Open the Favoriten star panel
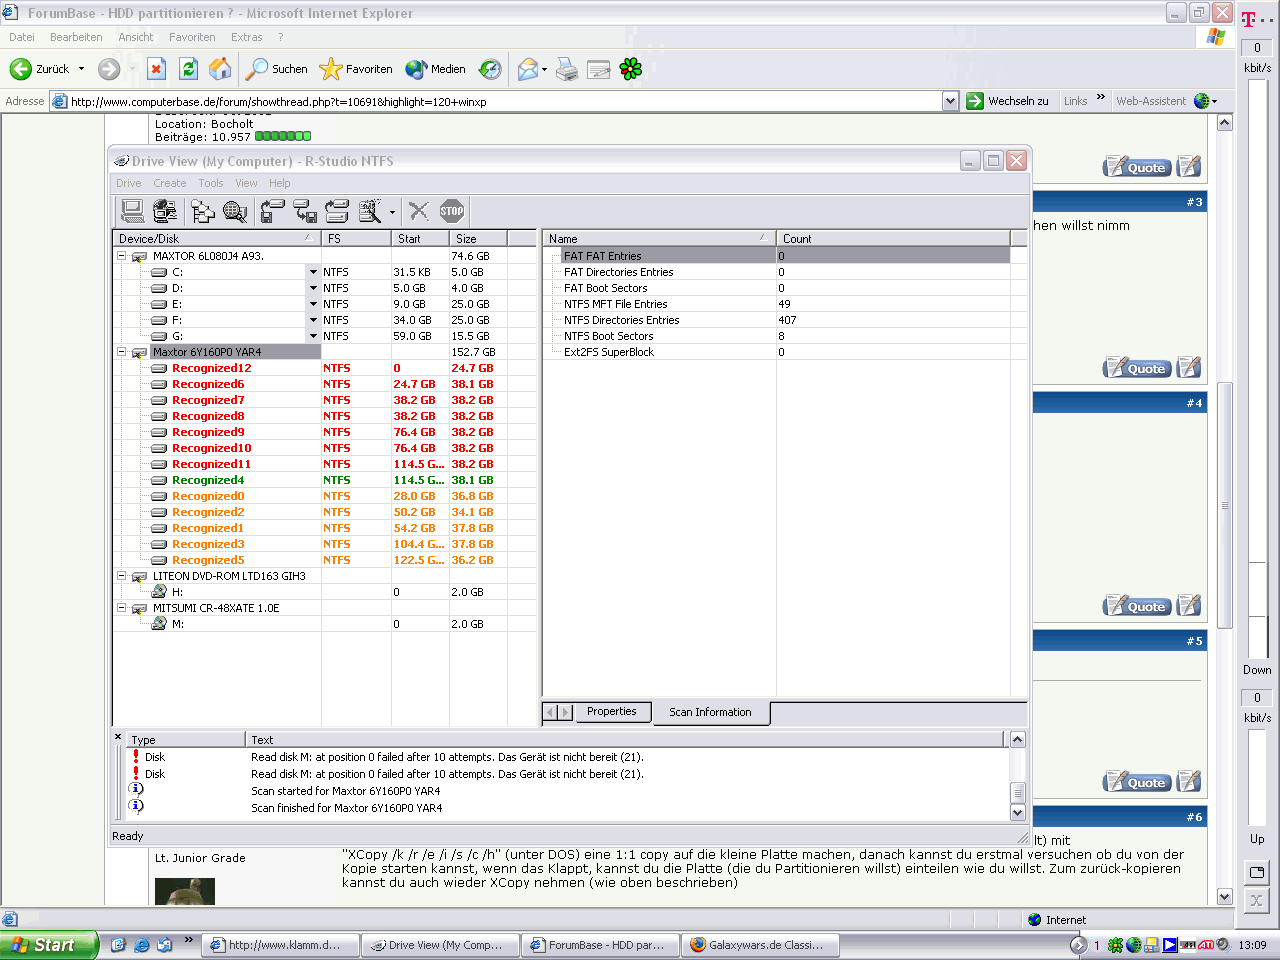The height and width of the screenshot is (960, 1280). click(x=355, y=69)
